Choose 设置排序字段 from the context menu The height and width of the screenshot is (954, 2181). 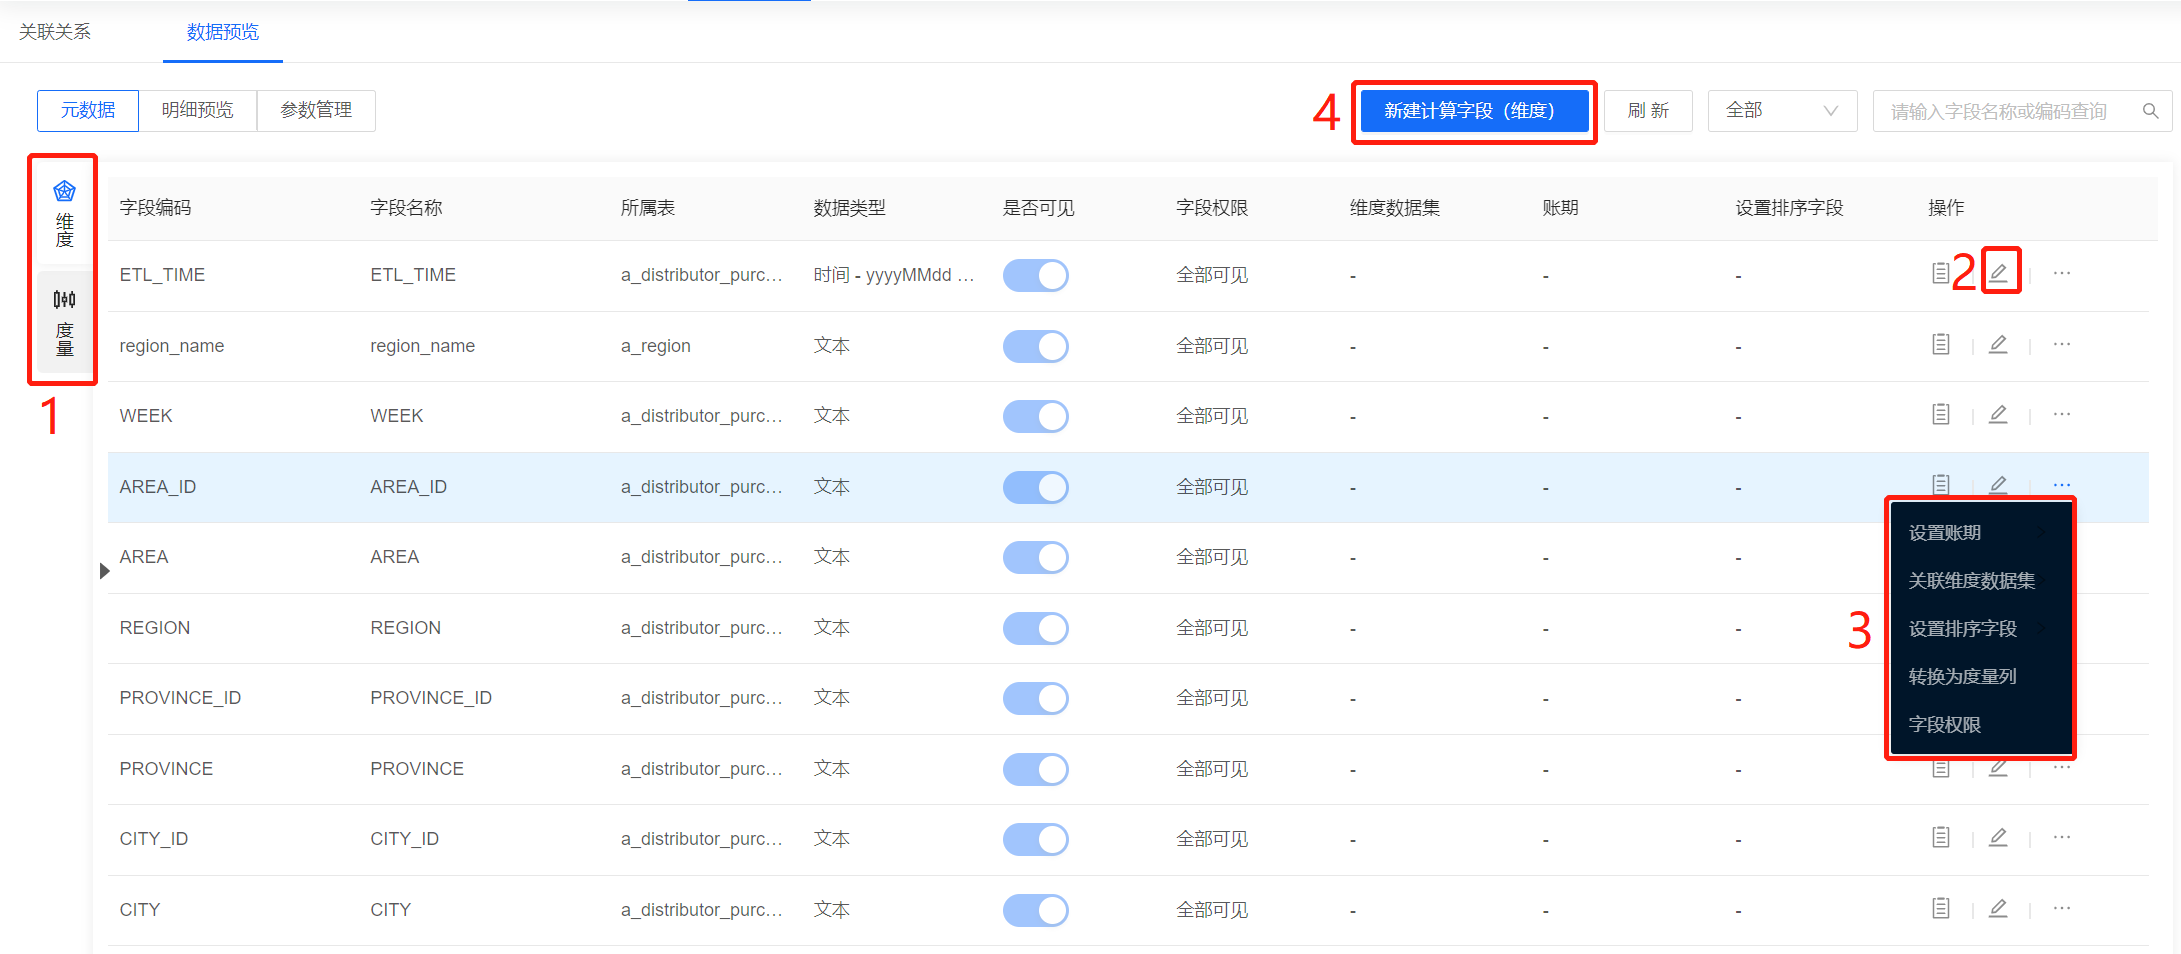(1979, 629)
